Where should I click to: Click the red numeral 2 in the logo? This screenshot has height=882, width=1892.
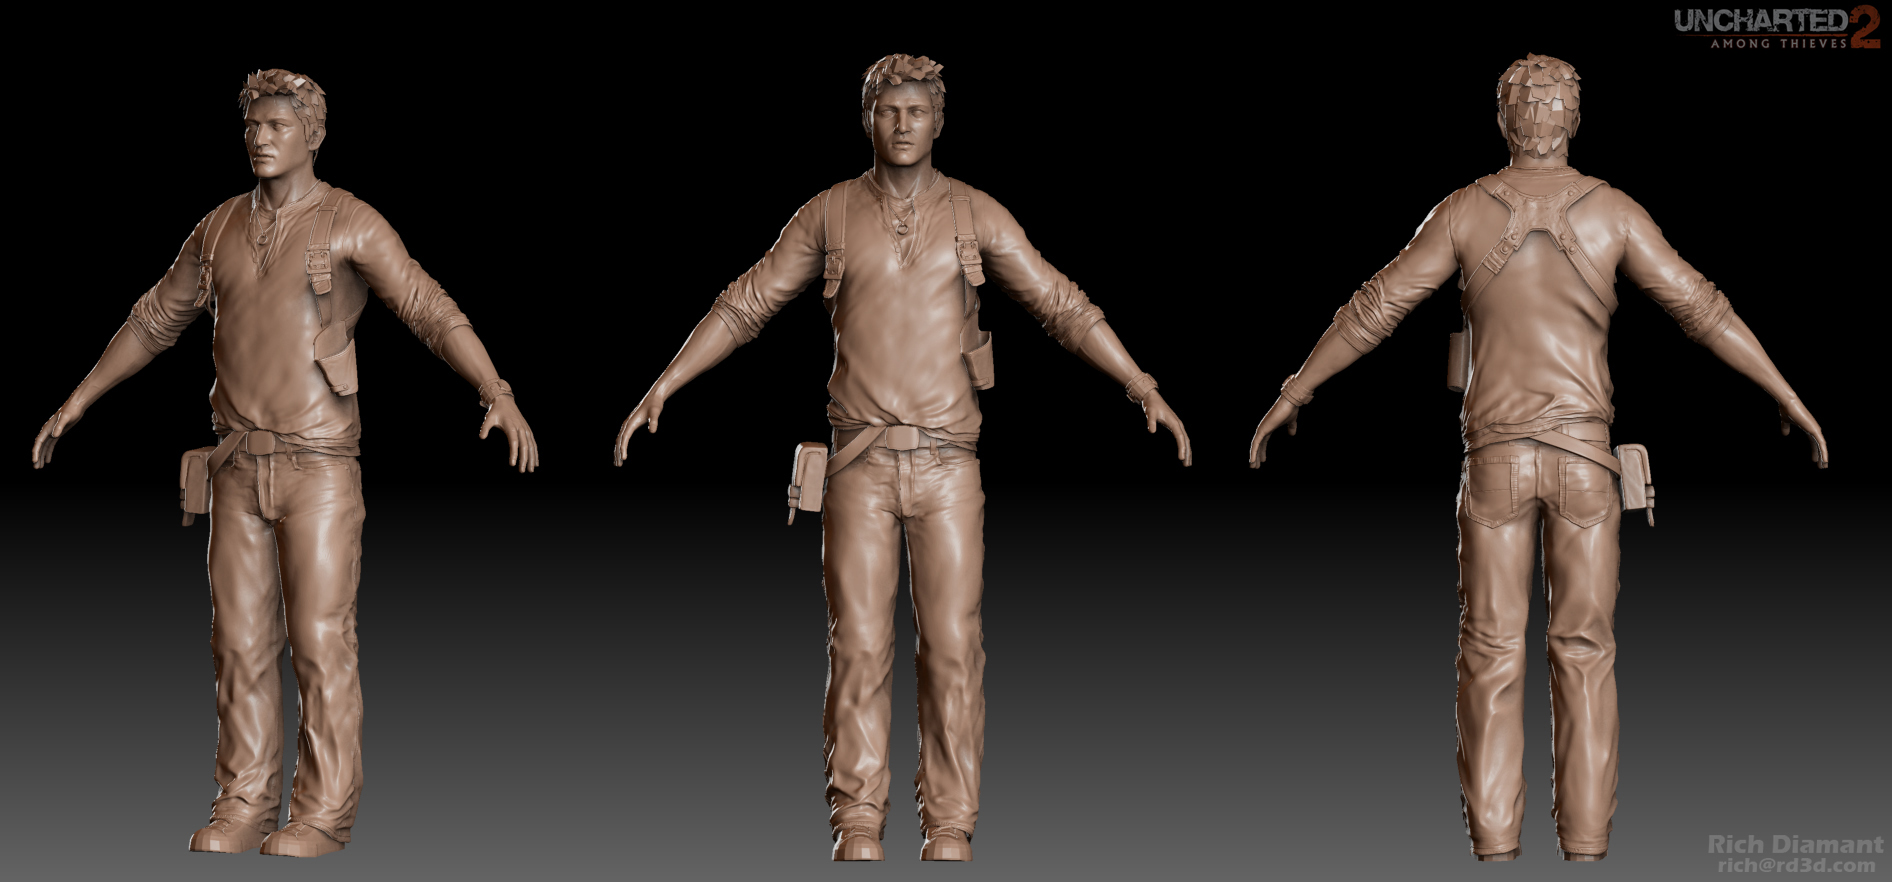[1864, 28]
